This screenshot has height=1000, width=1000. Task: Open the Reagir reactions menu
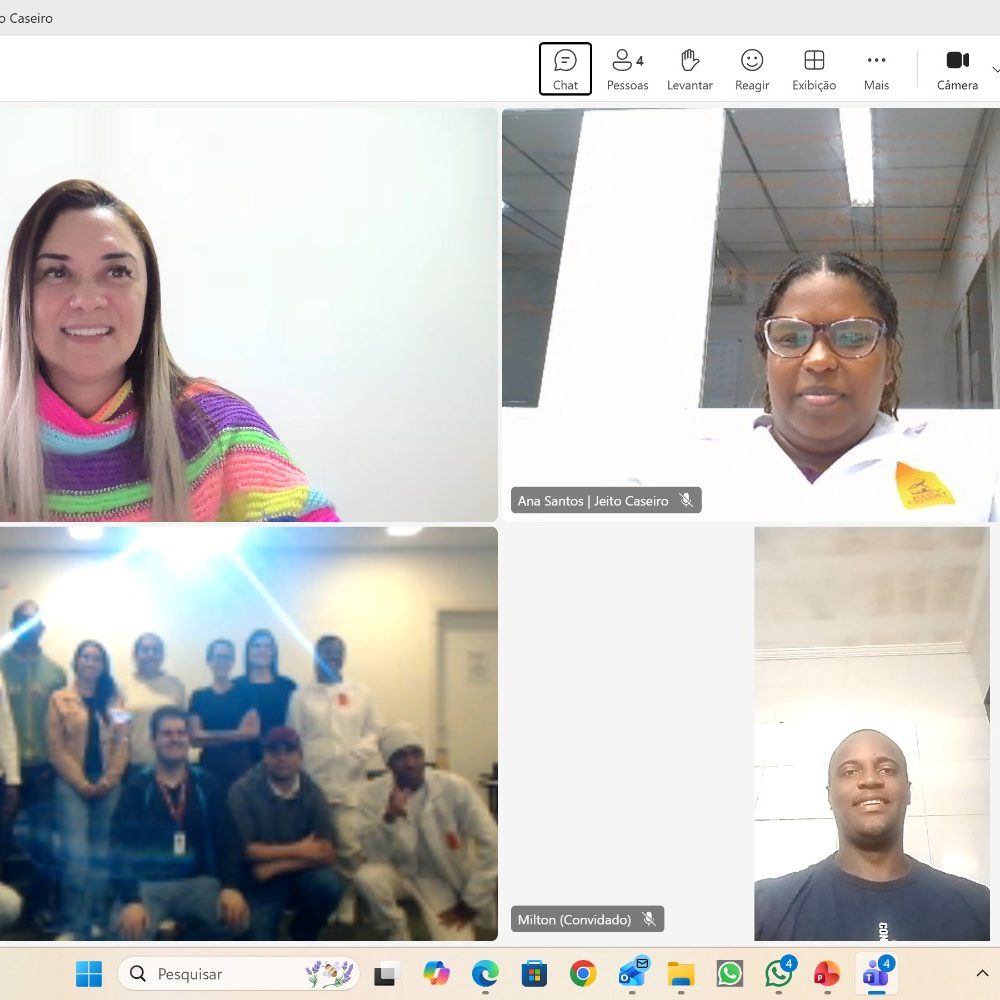[752, 69]
